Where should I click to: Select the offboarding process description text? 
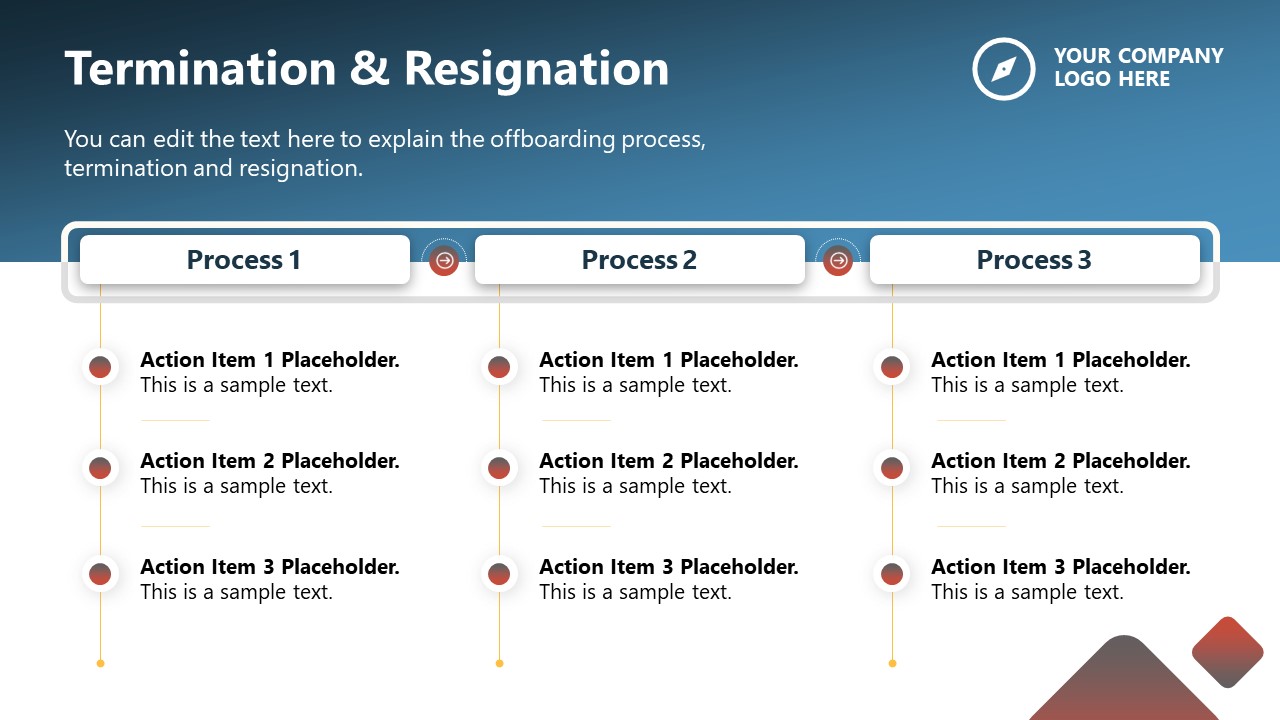tap(385, 153)
